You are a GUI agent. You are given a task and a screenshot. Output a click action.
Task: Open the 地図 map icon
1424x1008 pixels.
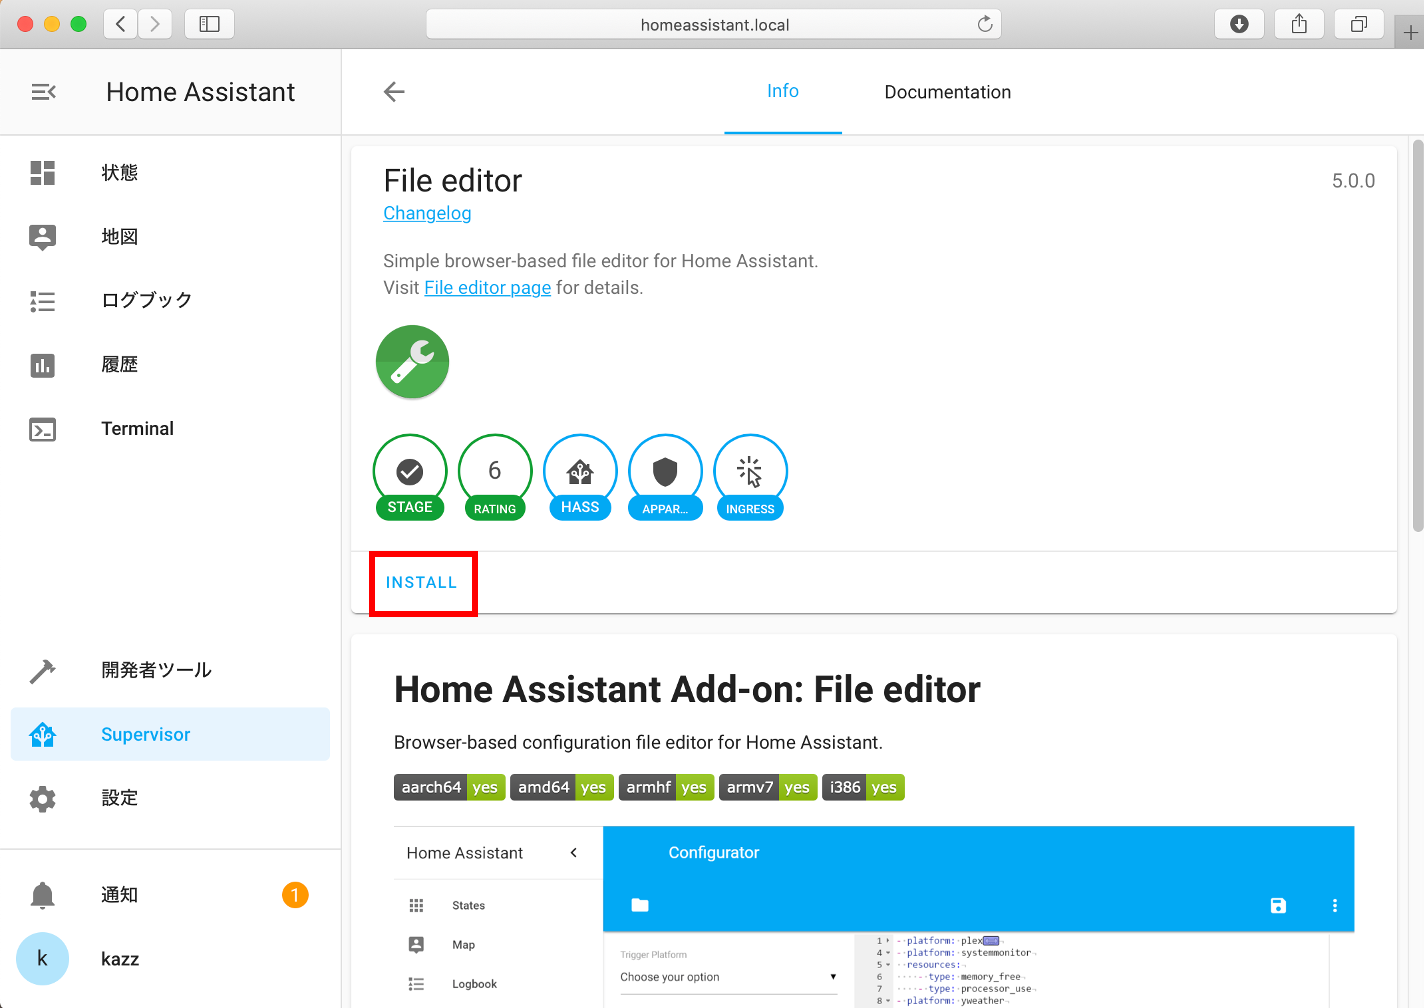tap(43, 237)
